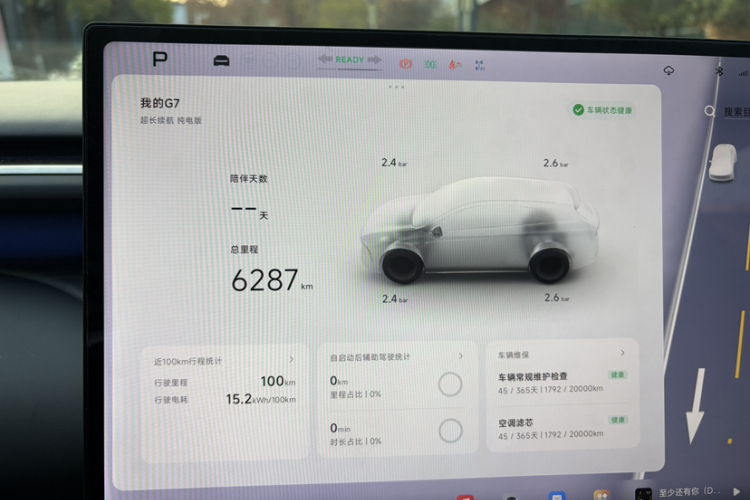The height and width of the screenshot is (500, 750).
Task: Tap the 0 km assisted mileage value
Action: pyautogui.click(x=339, y=381)
